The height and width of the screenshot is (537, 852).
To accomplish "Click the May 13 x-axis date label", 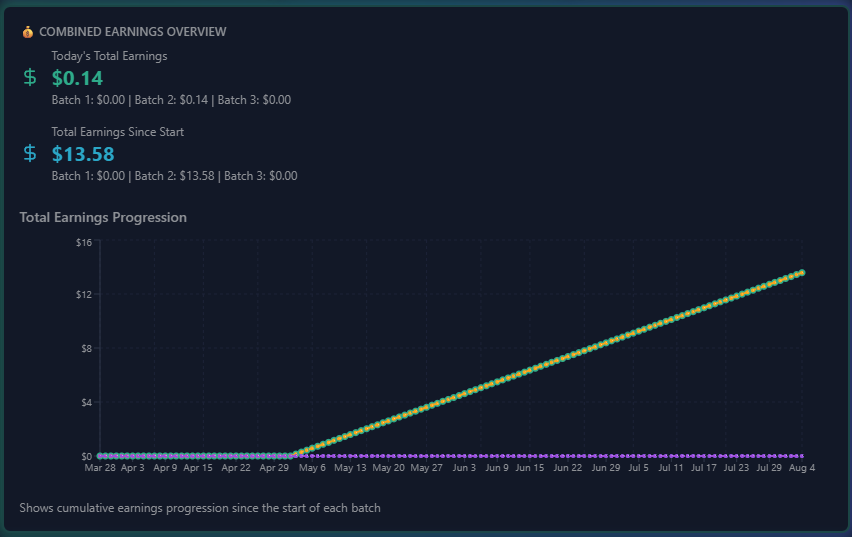I will point(350,467).
